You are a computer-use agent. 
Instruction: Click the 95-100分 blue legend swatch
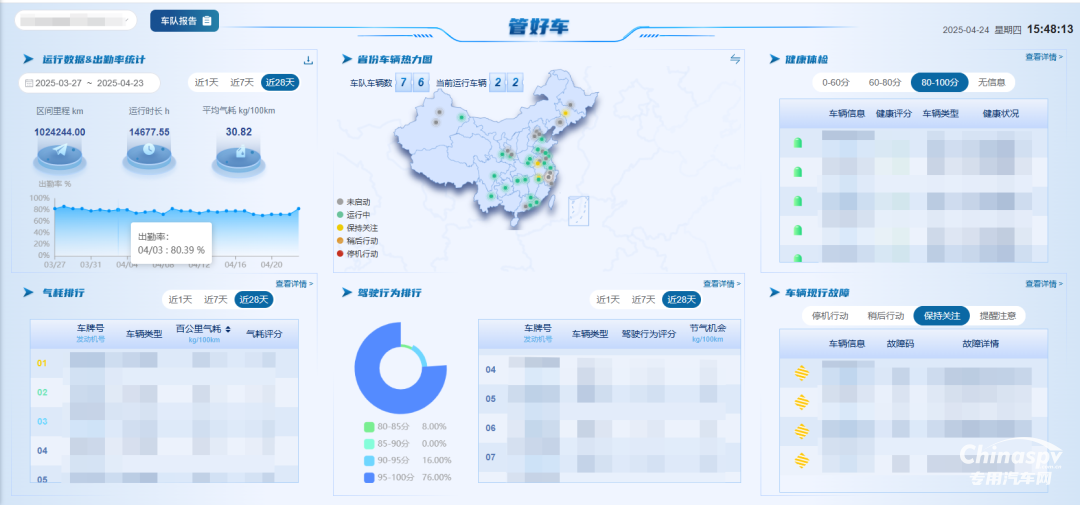click(x=369, y=477)
